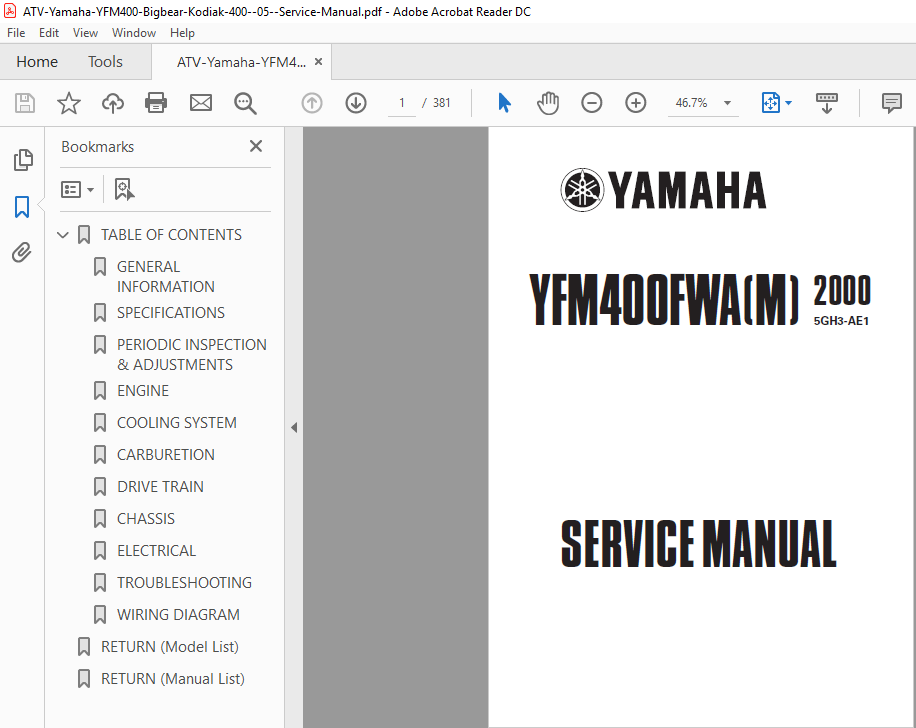Go to next page arrow
The image size is (916, 728).
pyautogui.click(x=356, y=103)
